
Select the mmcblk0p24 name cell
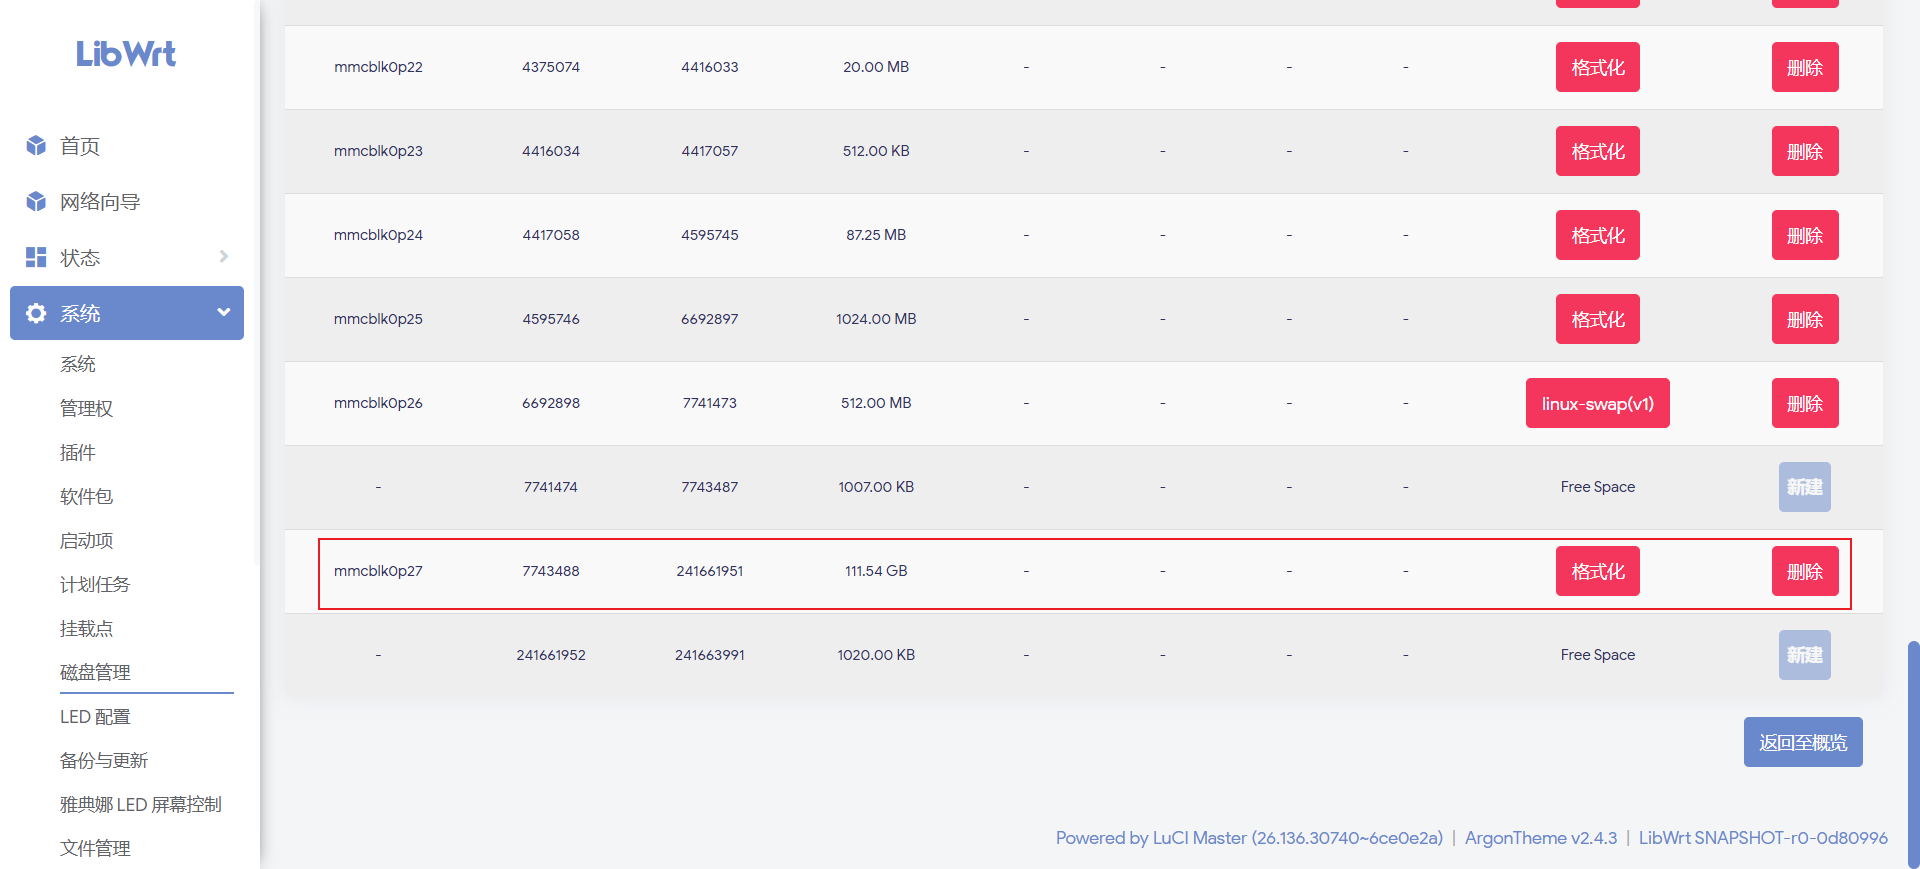coord(378,235)
